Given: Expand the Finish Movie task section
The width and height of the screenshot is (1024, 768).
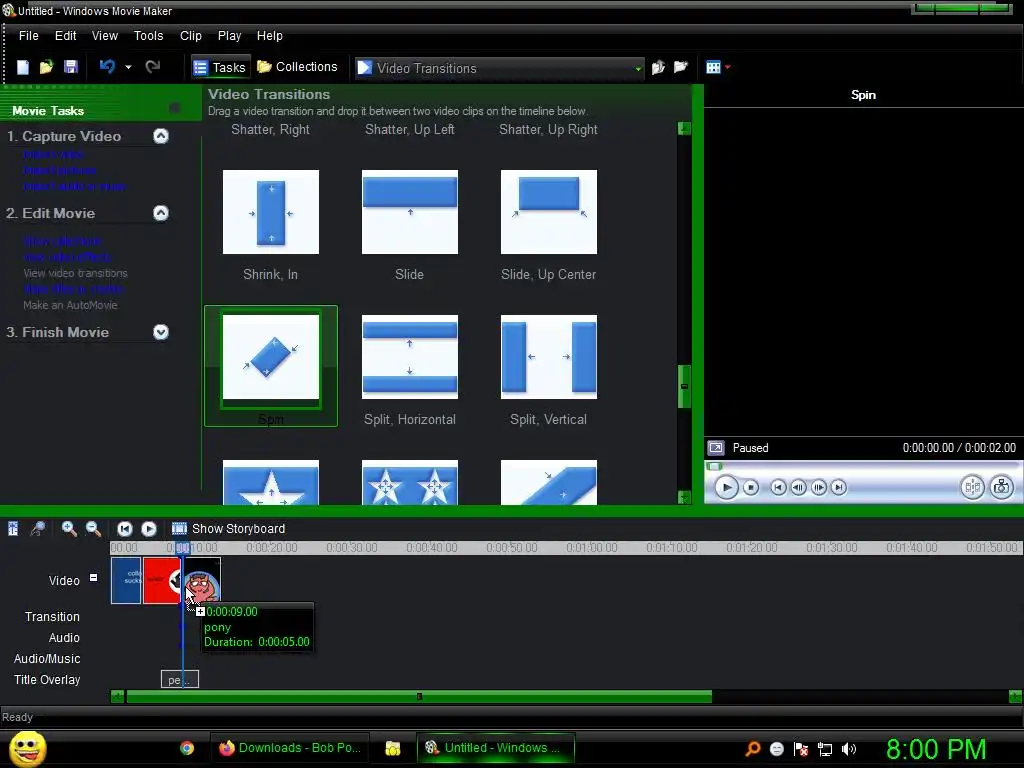Looking at the screenshot, I should 161,332.
